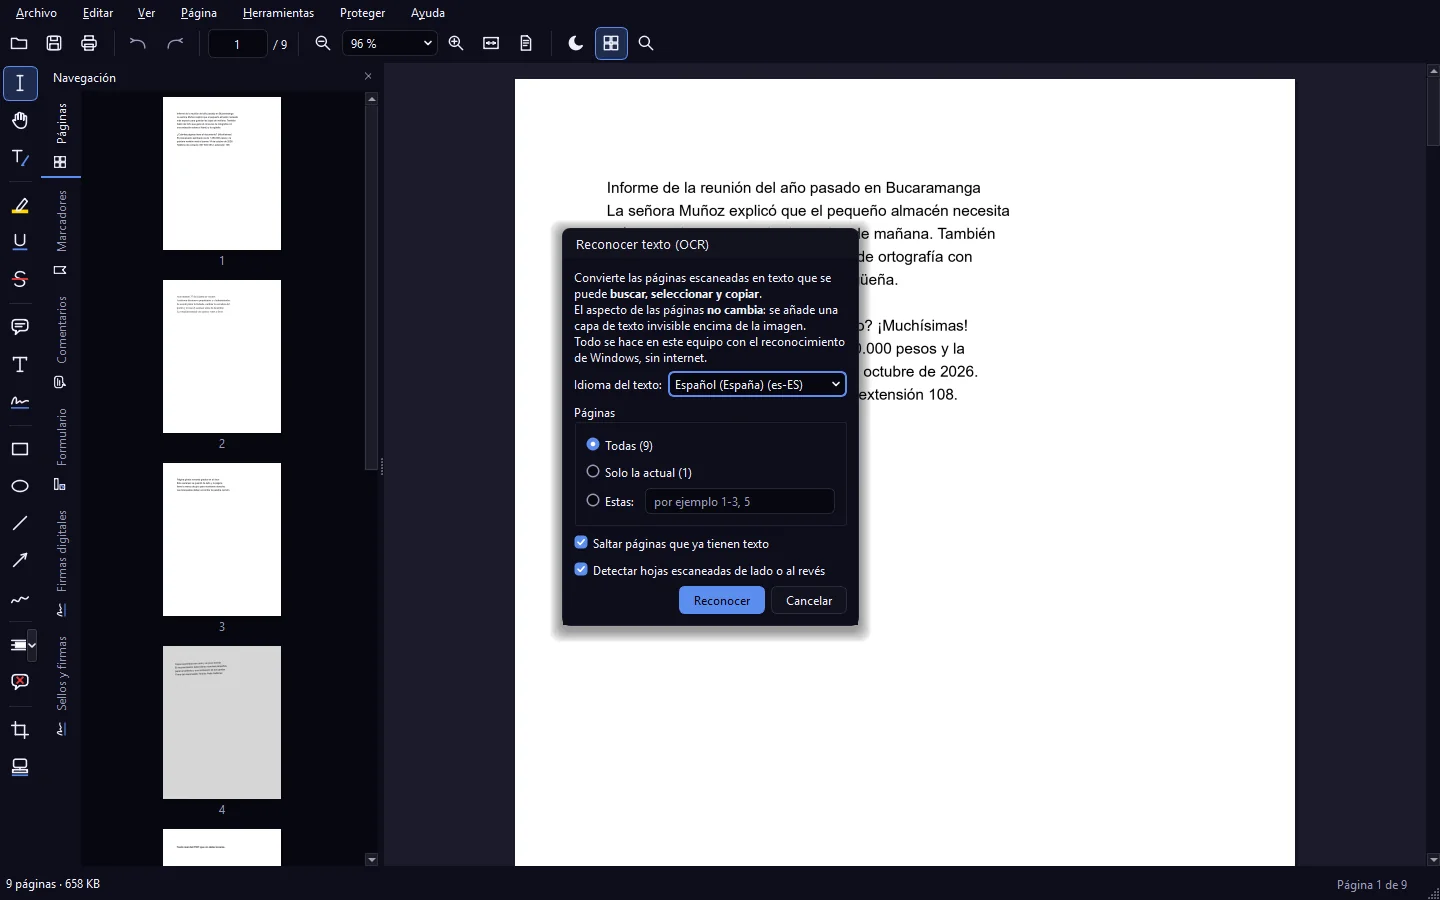
Task: Open file with the folder icon
Action: [x=19, y=43]
